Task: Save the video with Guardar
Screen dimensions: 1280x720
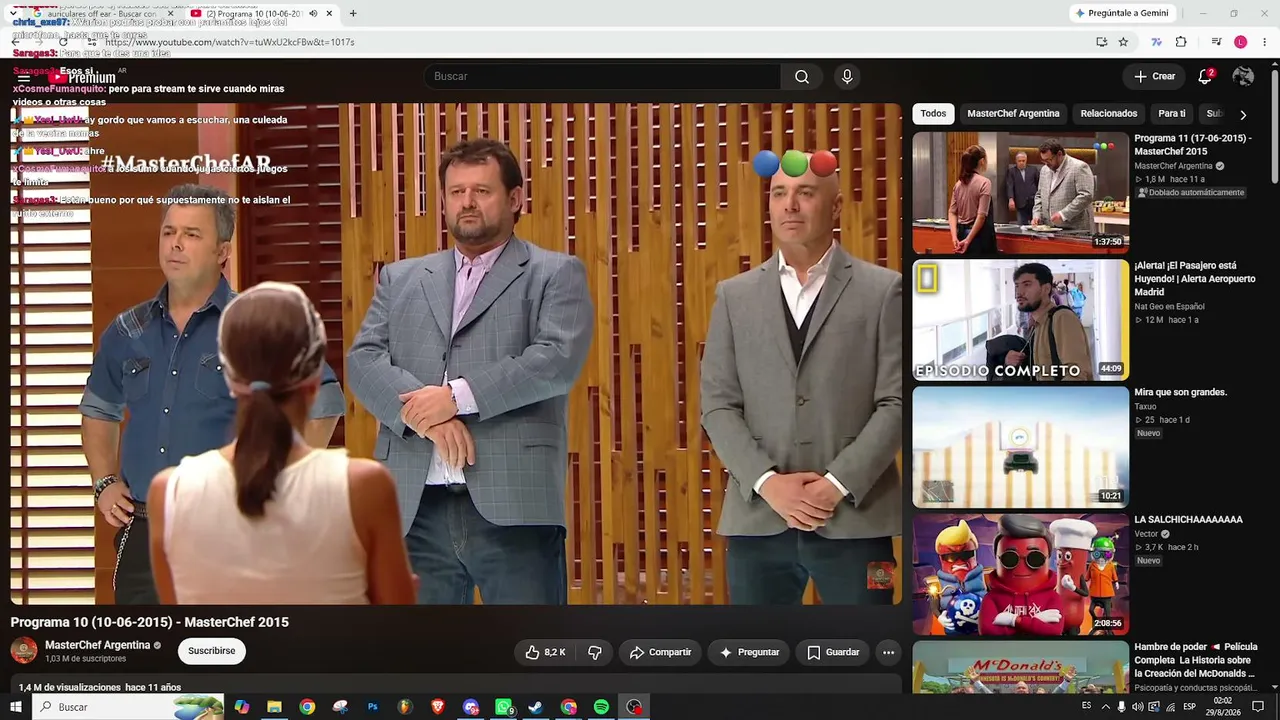Action: [x=833, y=652]
